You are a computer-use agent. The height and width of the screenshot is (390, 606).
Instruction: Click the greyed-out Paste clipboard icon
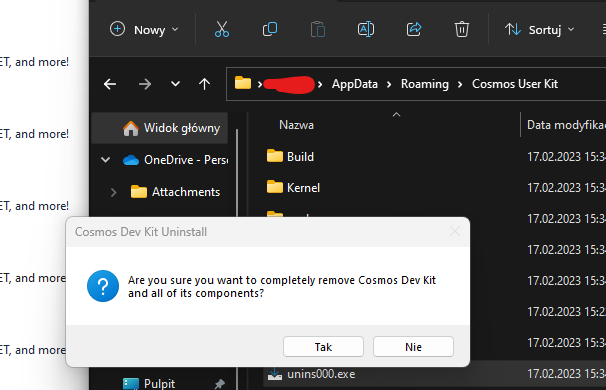pos(318,29)
